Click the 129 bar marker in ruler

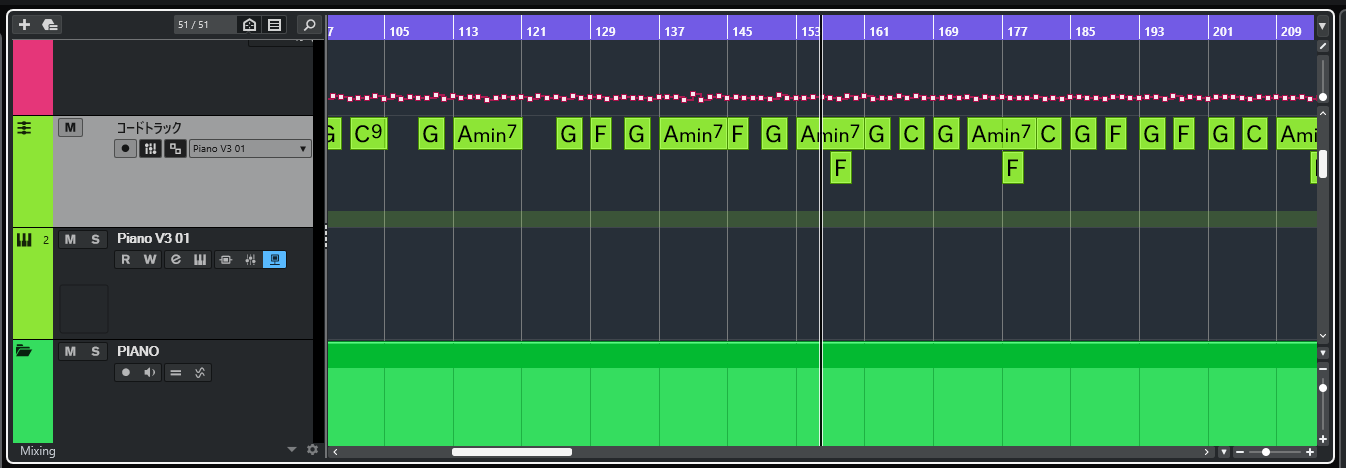(x=605, y=31)
